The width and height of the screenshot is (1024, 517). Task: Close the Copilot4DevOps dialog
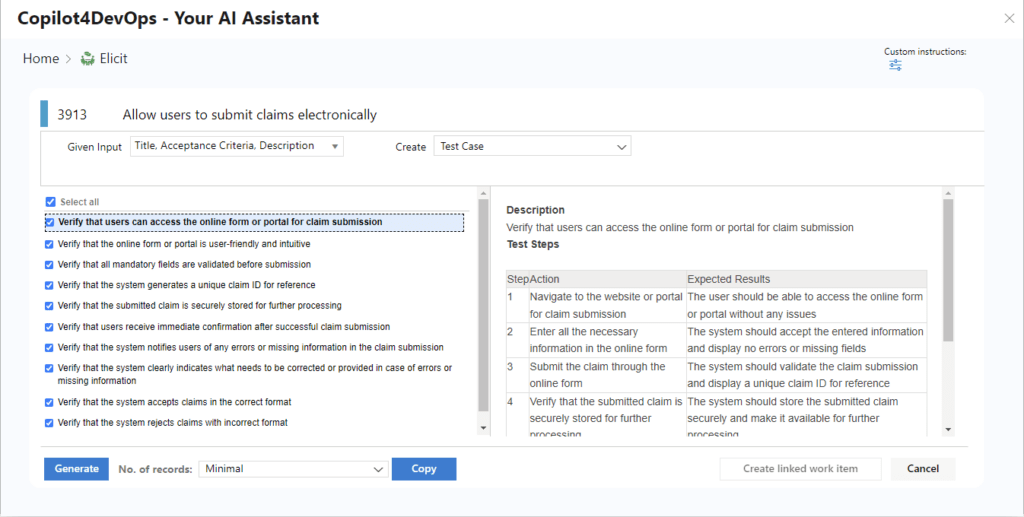click(1009, 18)
